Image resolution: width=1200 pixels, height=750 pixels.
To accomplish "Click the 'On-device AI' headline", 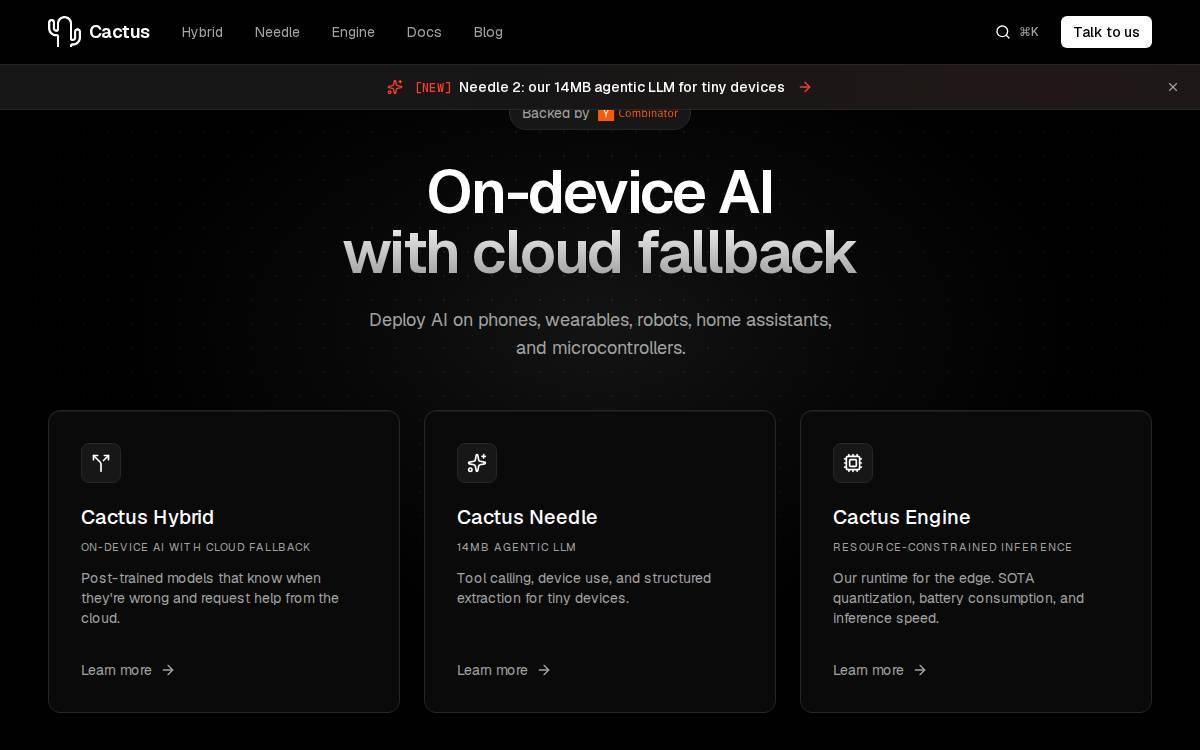I will pyautogui.click(x=600, y=192).
